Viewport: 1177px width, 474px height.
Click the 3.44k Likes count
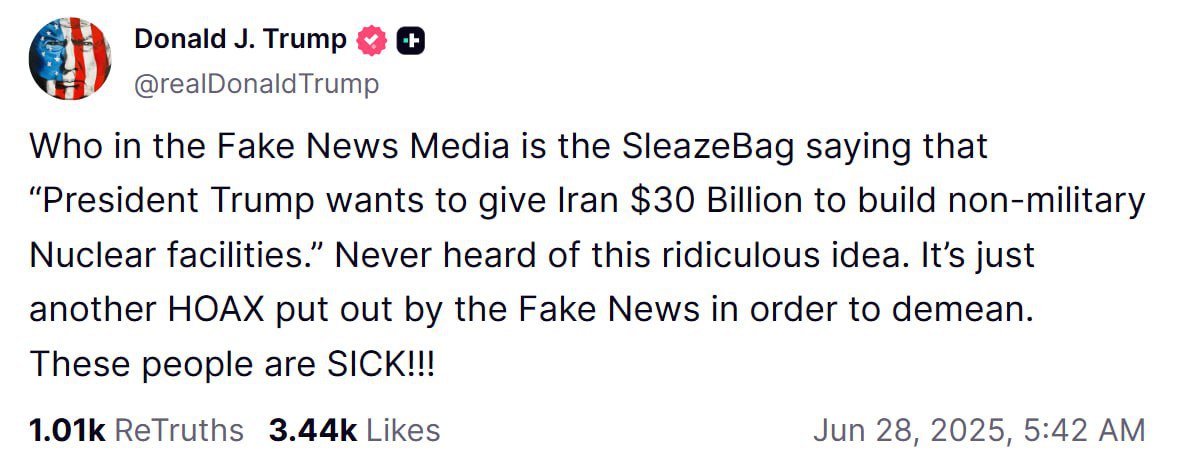[313, 431]
